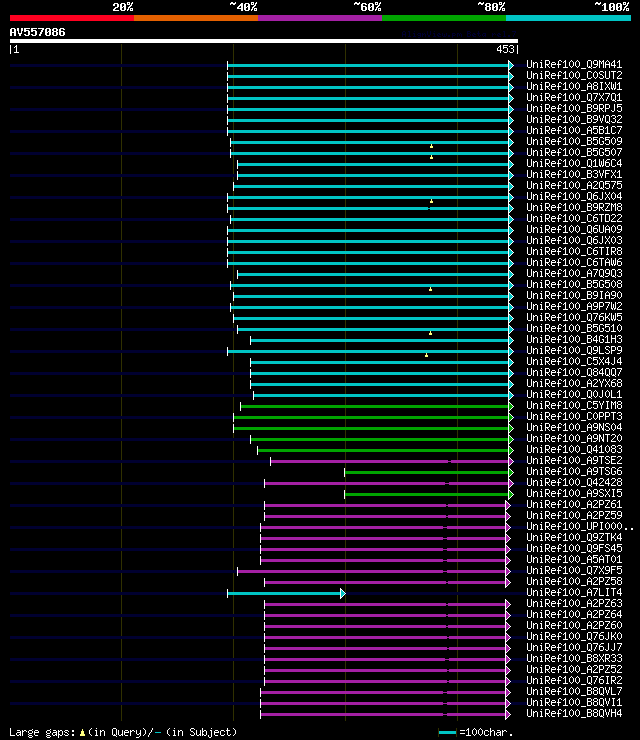
Task: Click the AV557086 query name
Action: point(37,32)
